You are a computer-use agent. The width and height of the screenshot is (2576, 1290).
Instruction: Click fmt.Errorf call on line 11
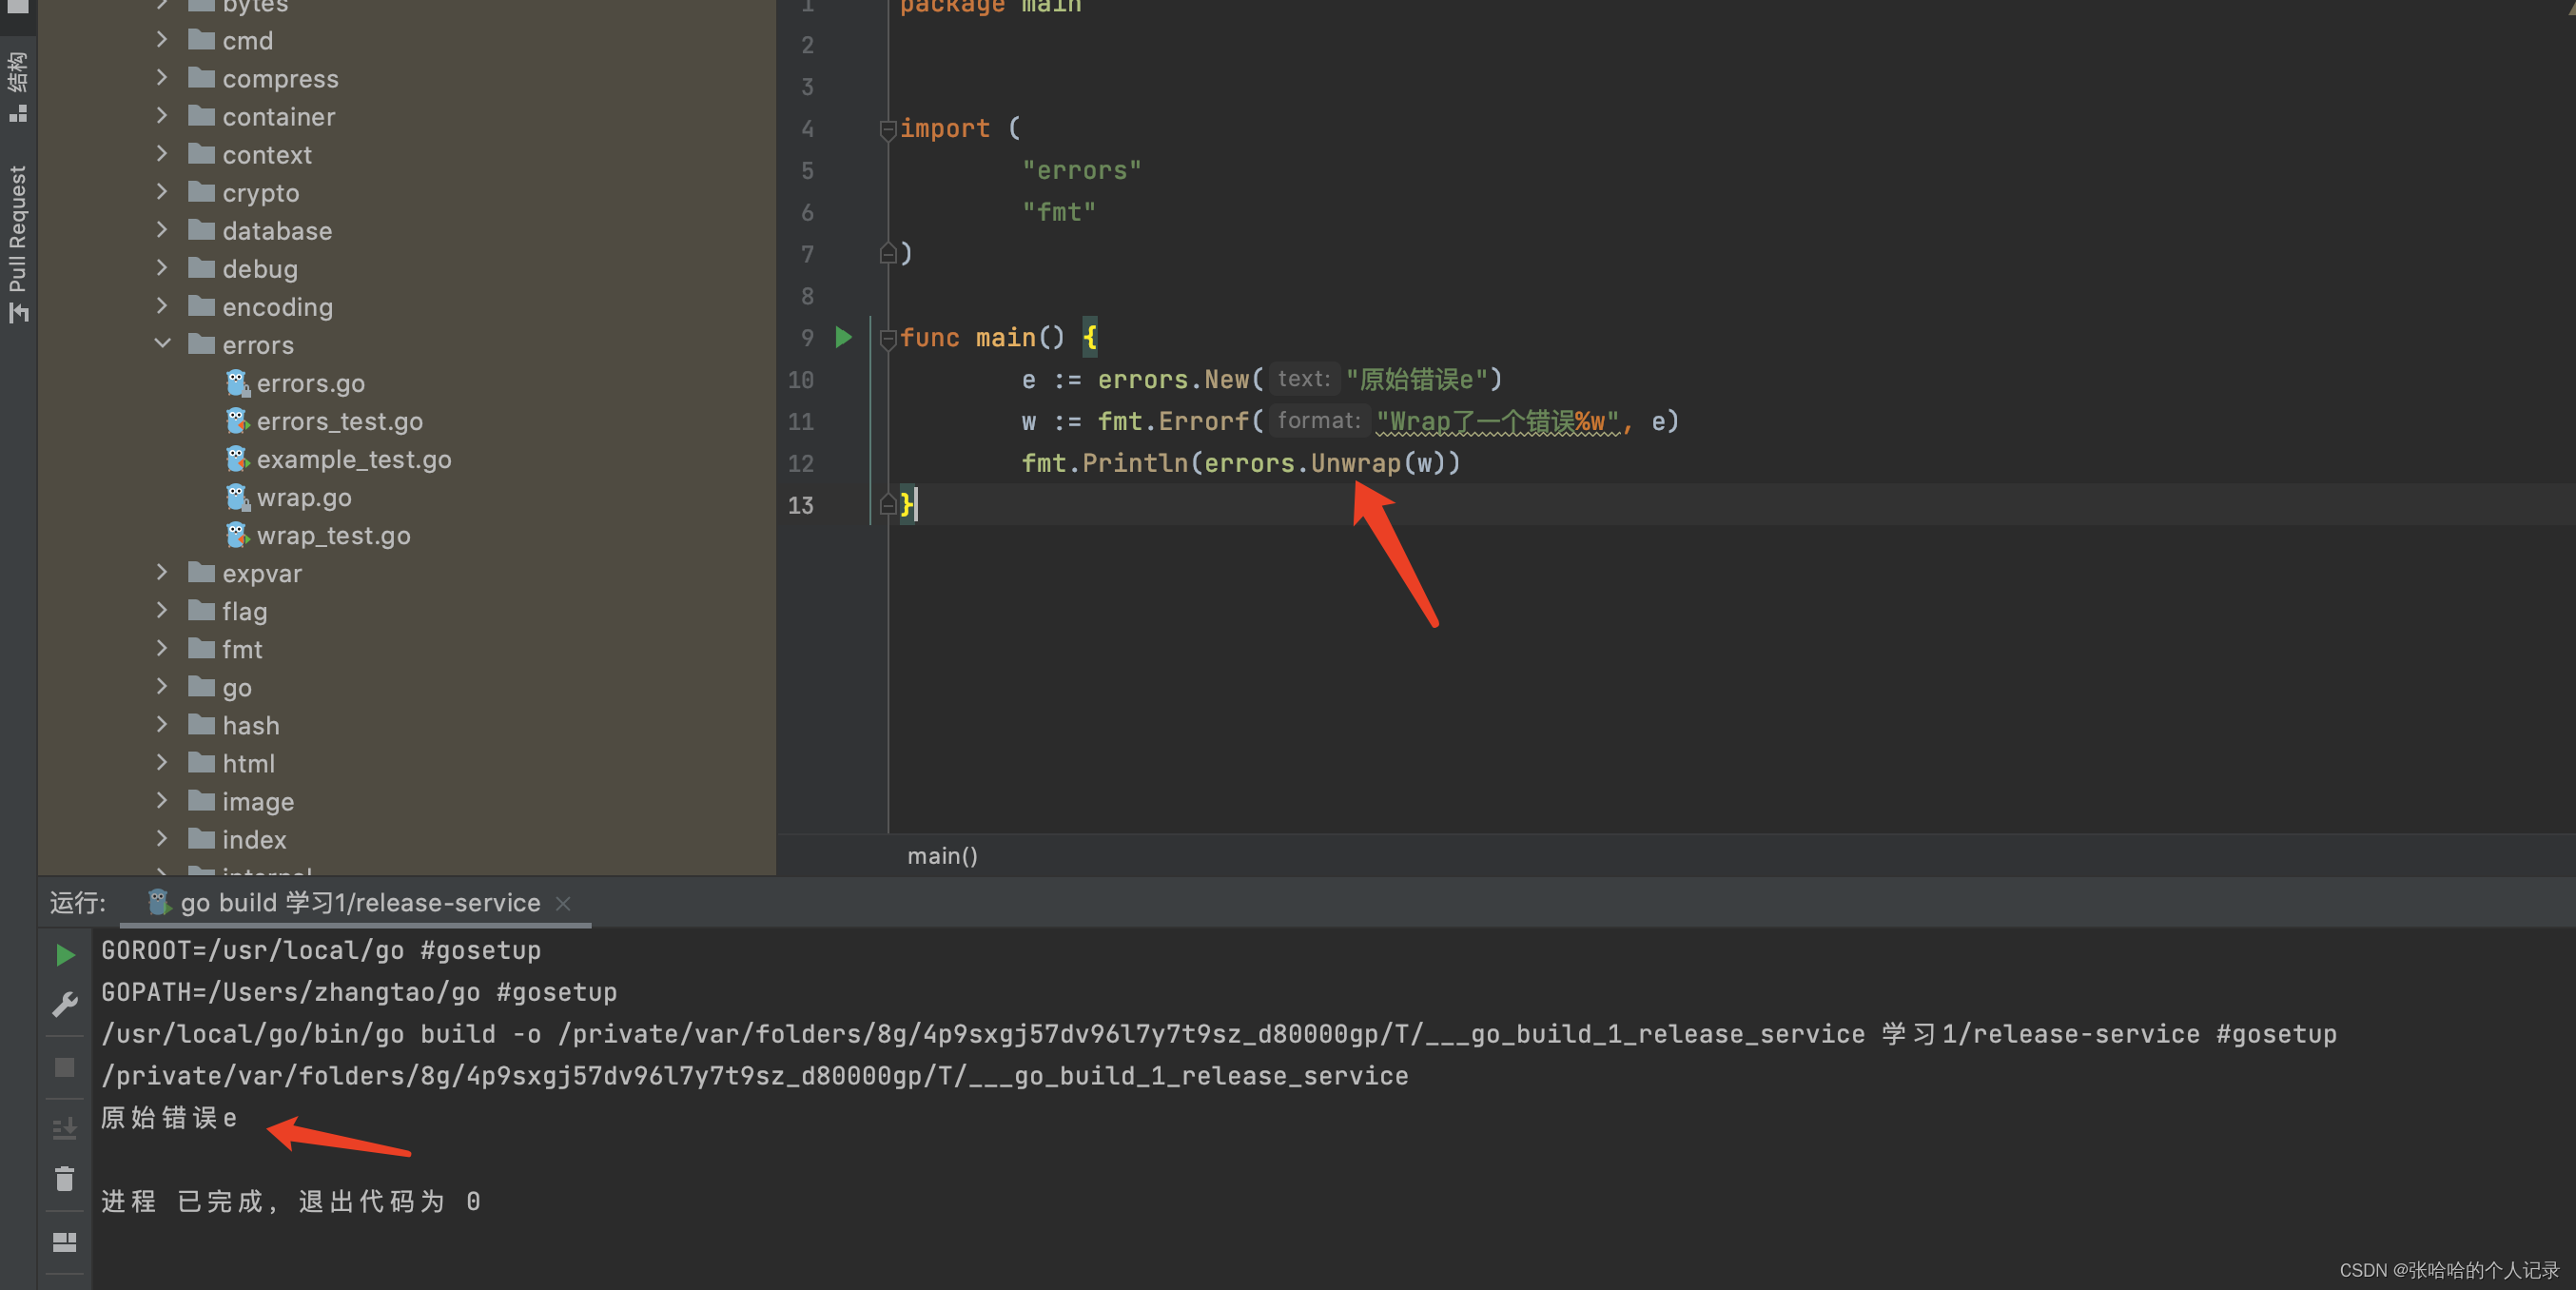[x=1173, y=421]
